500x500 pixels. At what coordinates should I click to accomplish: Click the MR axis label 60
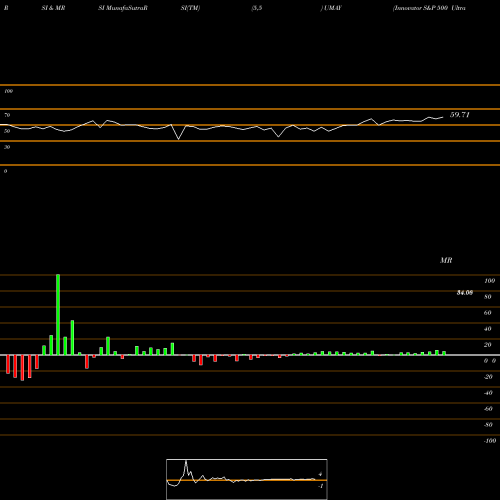click(x=488, y=313)
